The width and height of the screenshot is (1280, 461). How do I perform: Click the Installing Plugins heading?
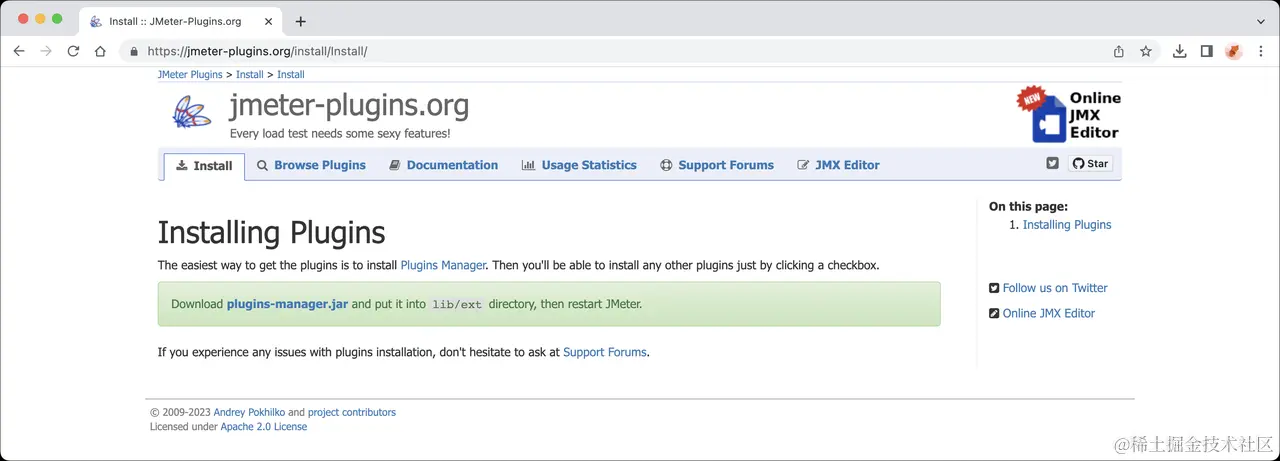(272, 232)
